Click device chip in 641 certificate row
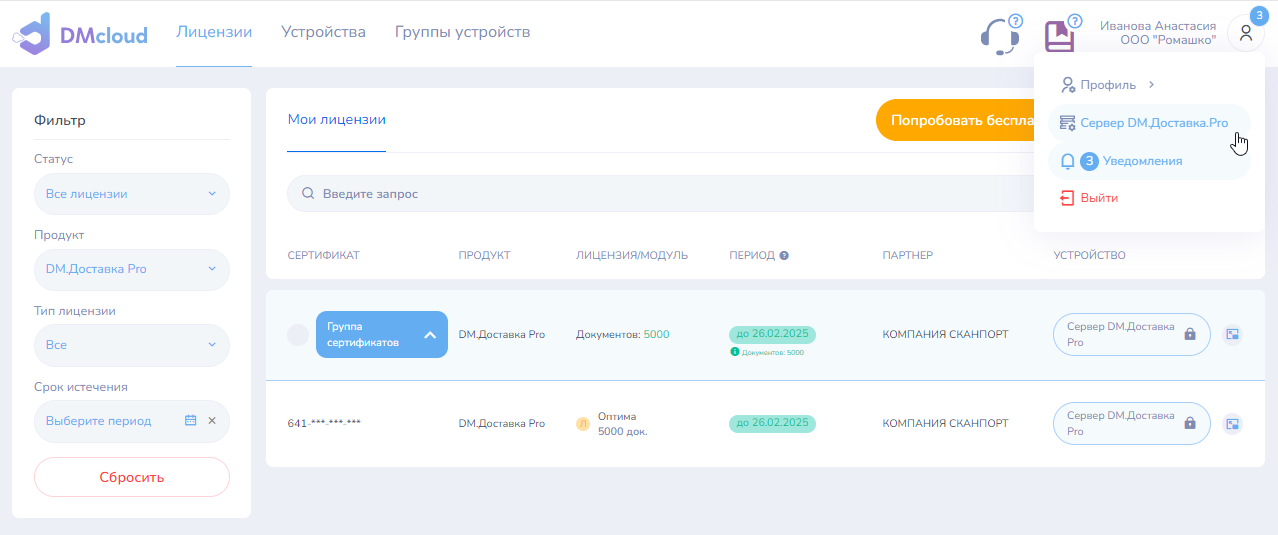The image size is (1278, 535). pos(1131,423)
